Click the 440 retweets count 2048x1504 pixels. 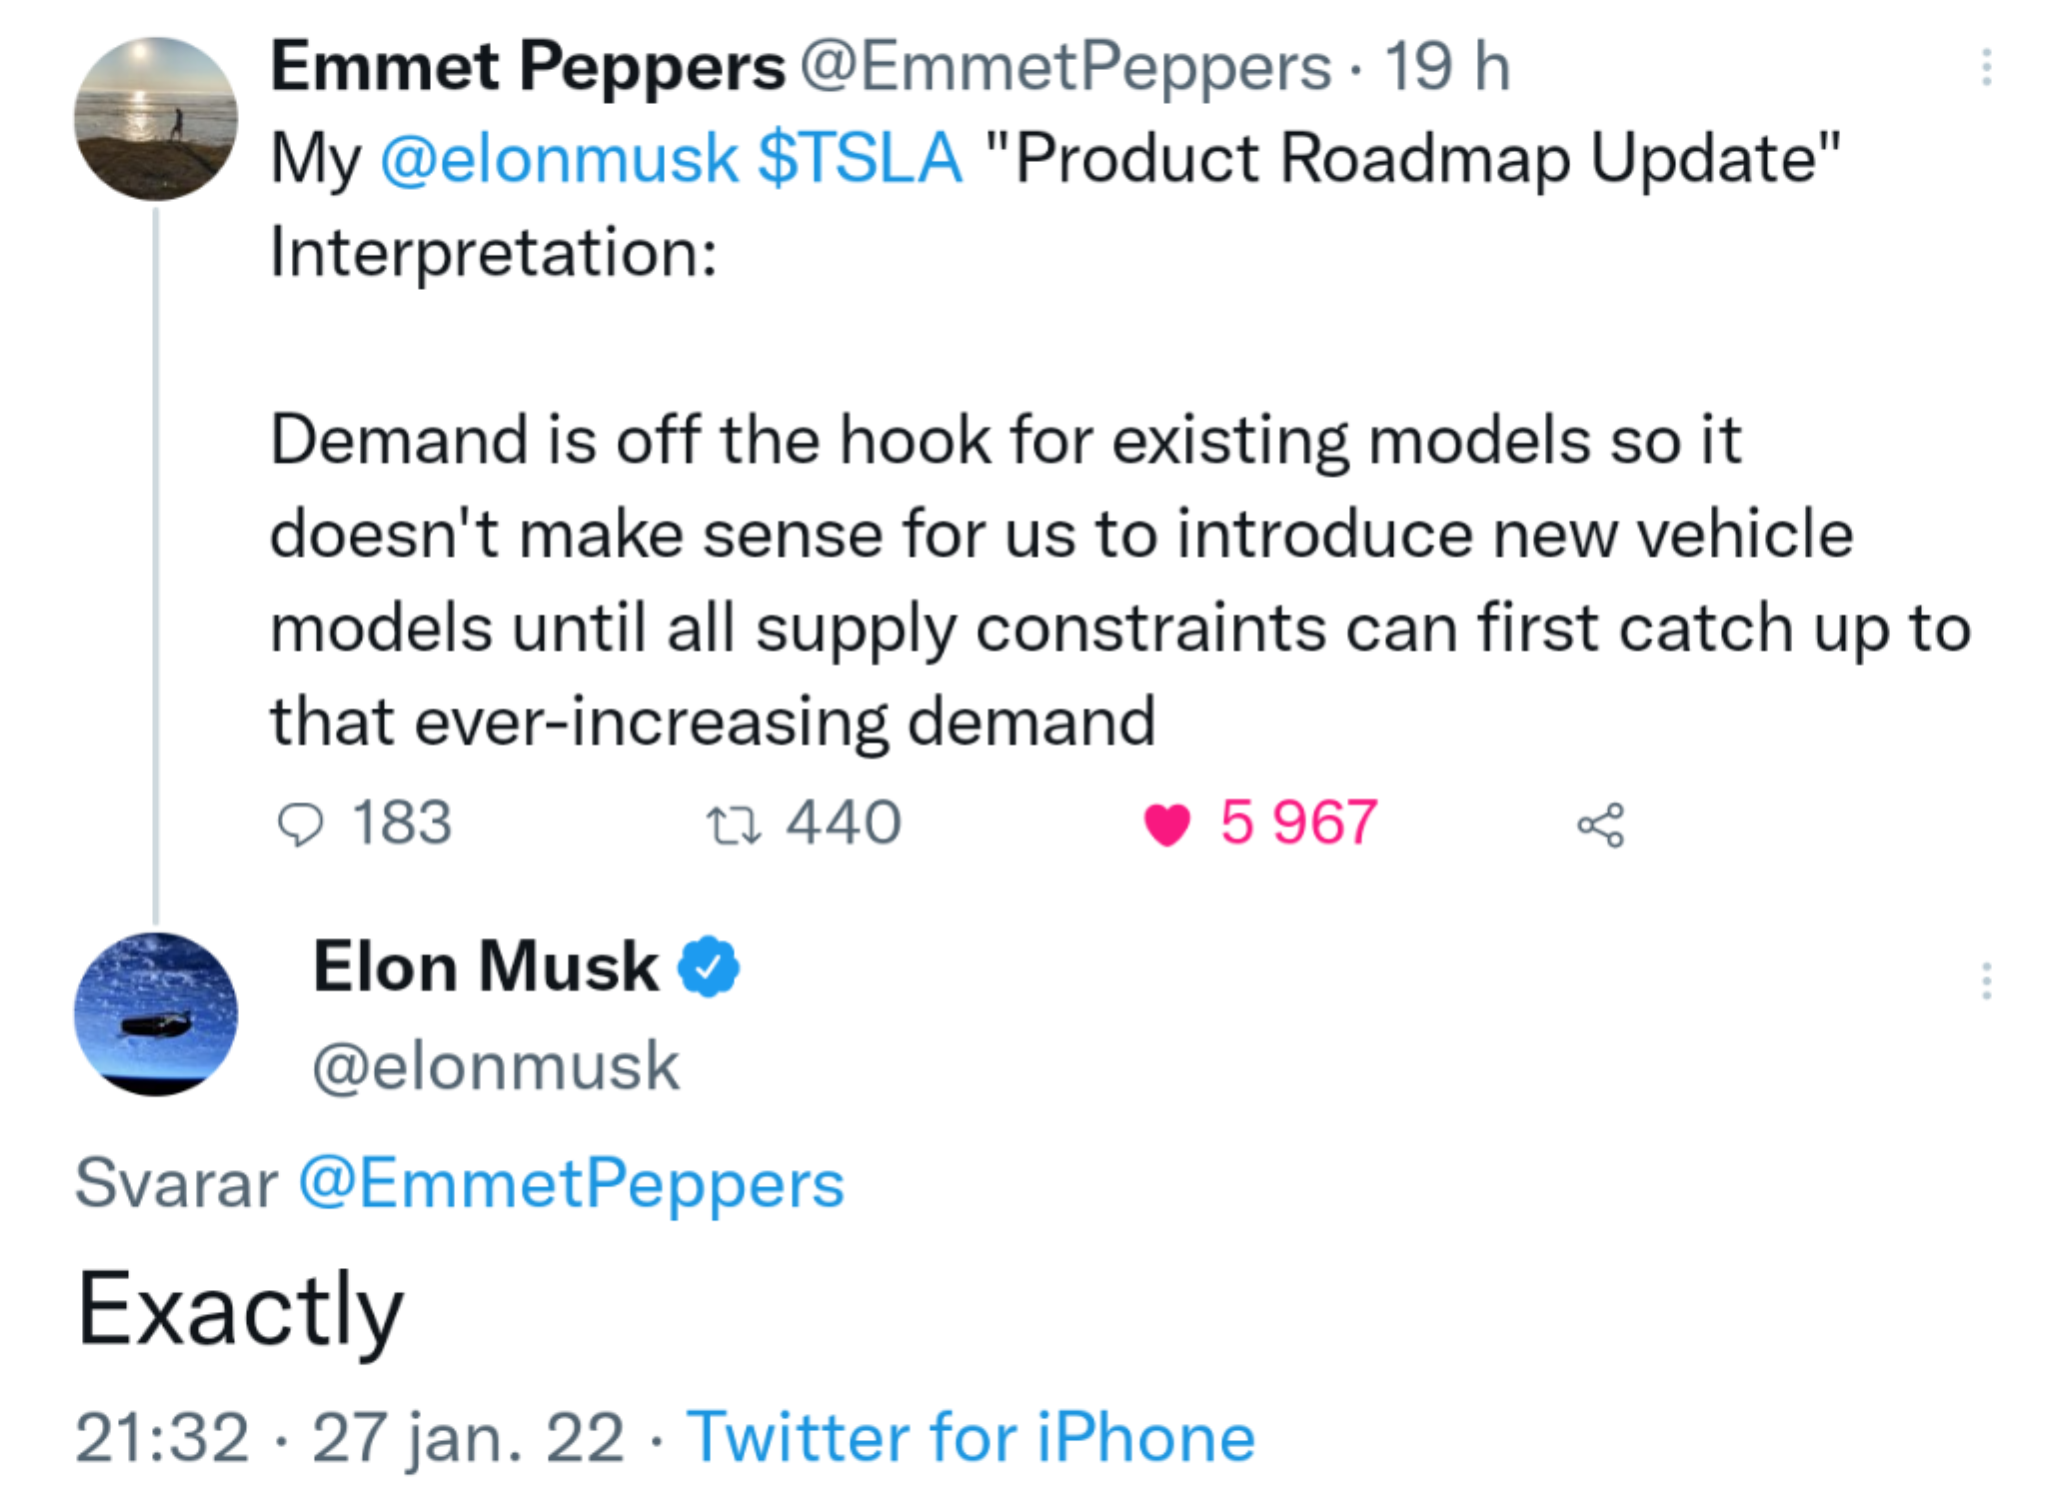(844, 823)
